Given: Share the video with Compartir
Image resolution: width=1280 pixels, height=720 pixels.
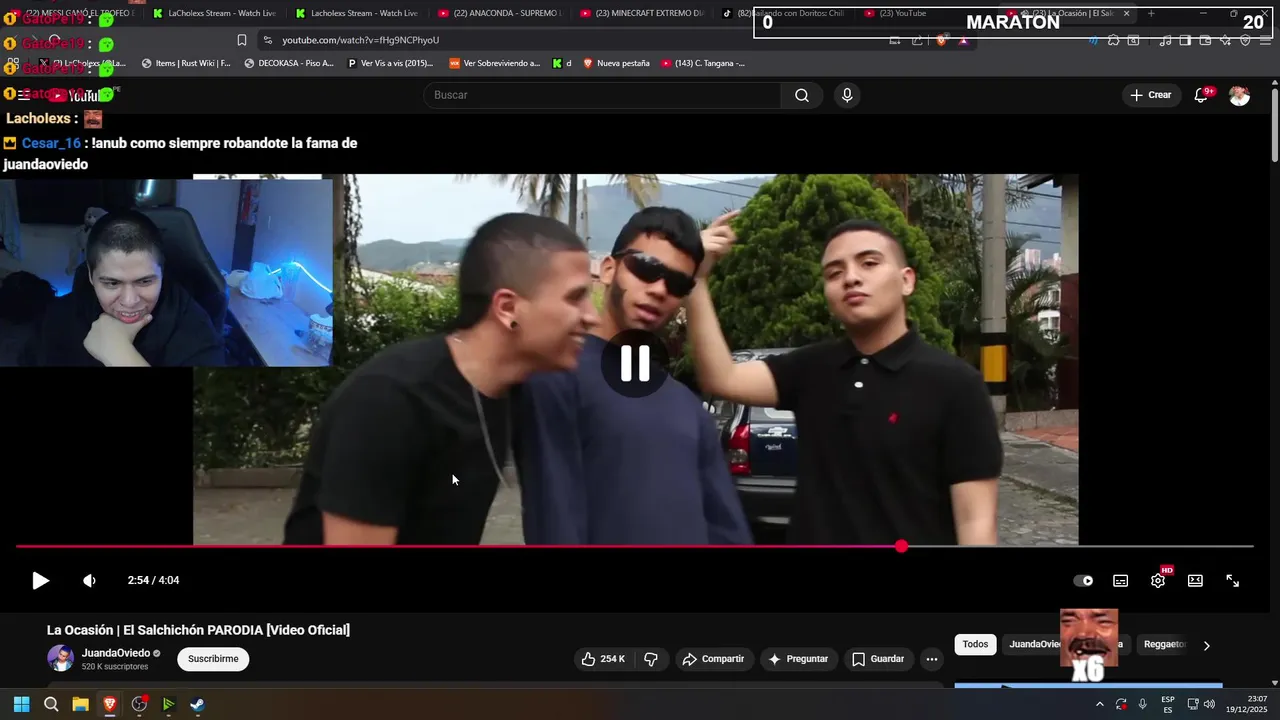Looking at the screenshot, I should coord(713,659).
